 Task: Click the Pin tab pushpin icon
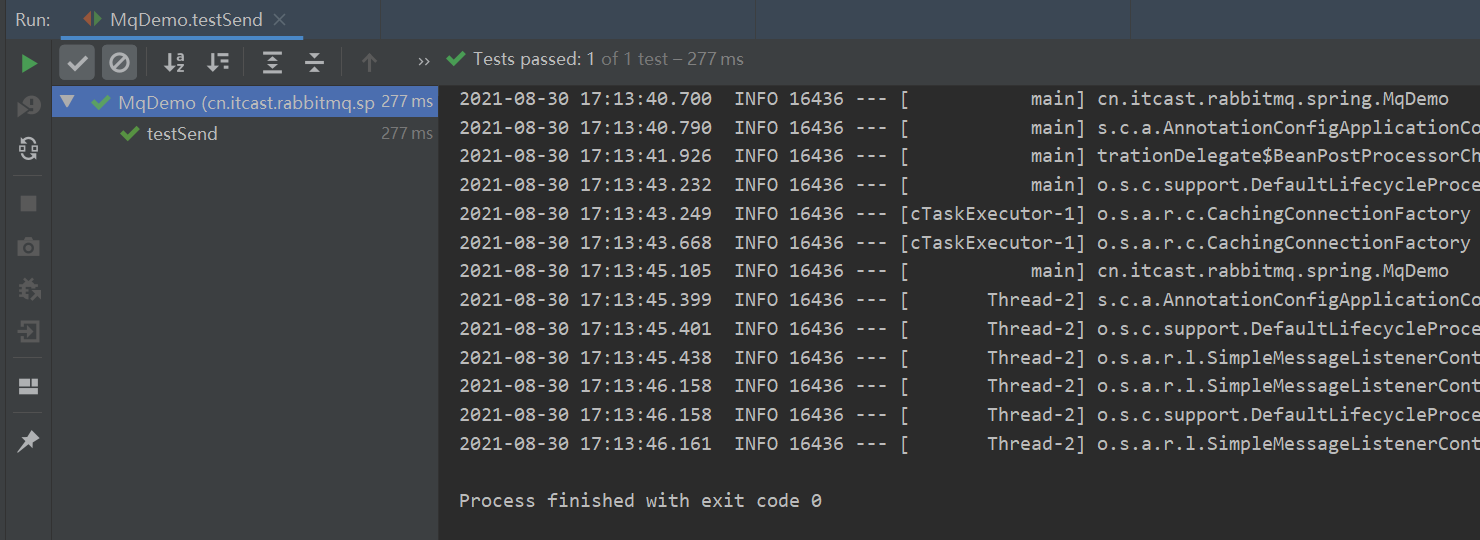click(29, 440)
